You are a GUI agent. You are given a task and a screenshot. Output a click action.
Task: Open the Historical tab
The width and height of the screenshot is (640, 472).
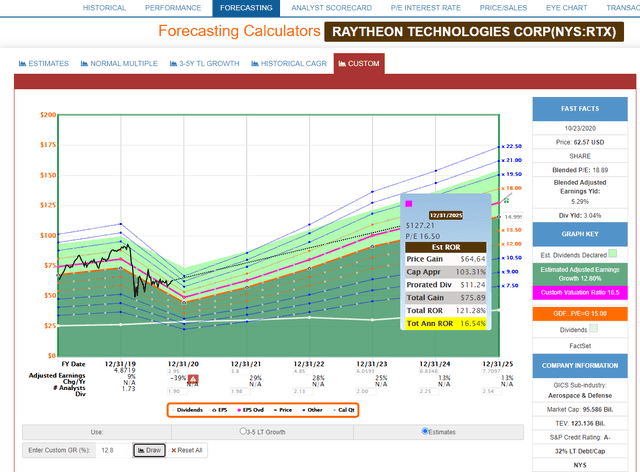click(x=104, y=8)
